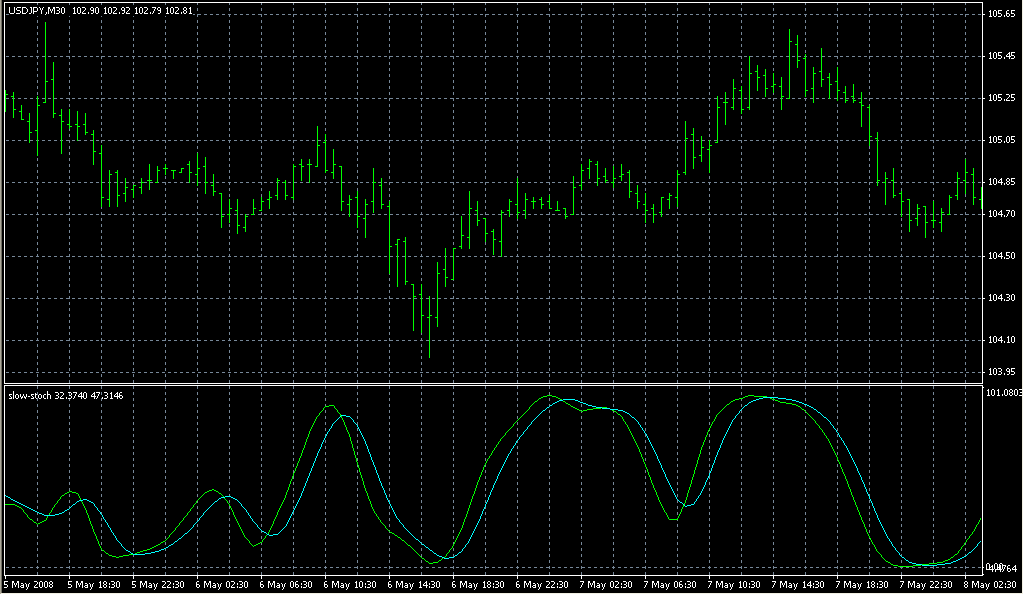Click the 7 May 18:30 time marker
Image resolution: width=1024 pixels, height=594 pixels.
[x=864, y=584]
